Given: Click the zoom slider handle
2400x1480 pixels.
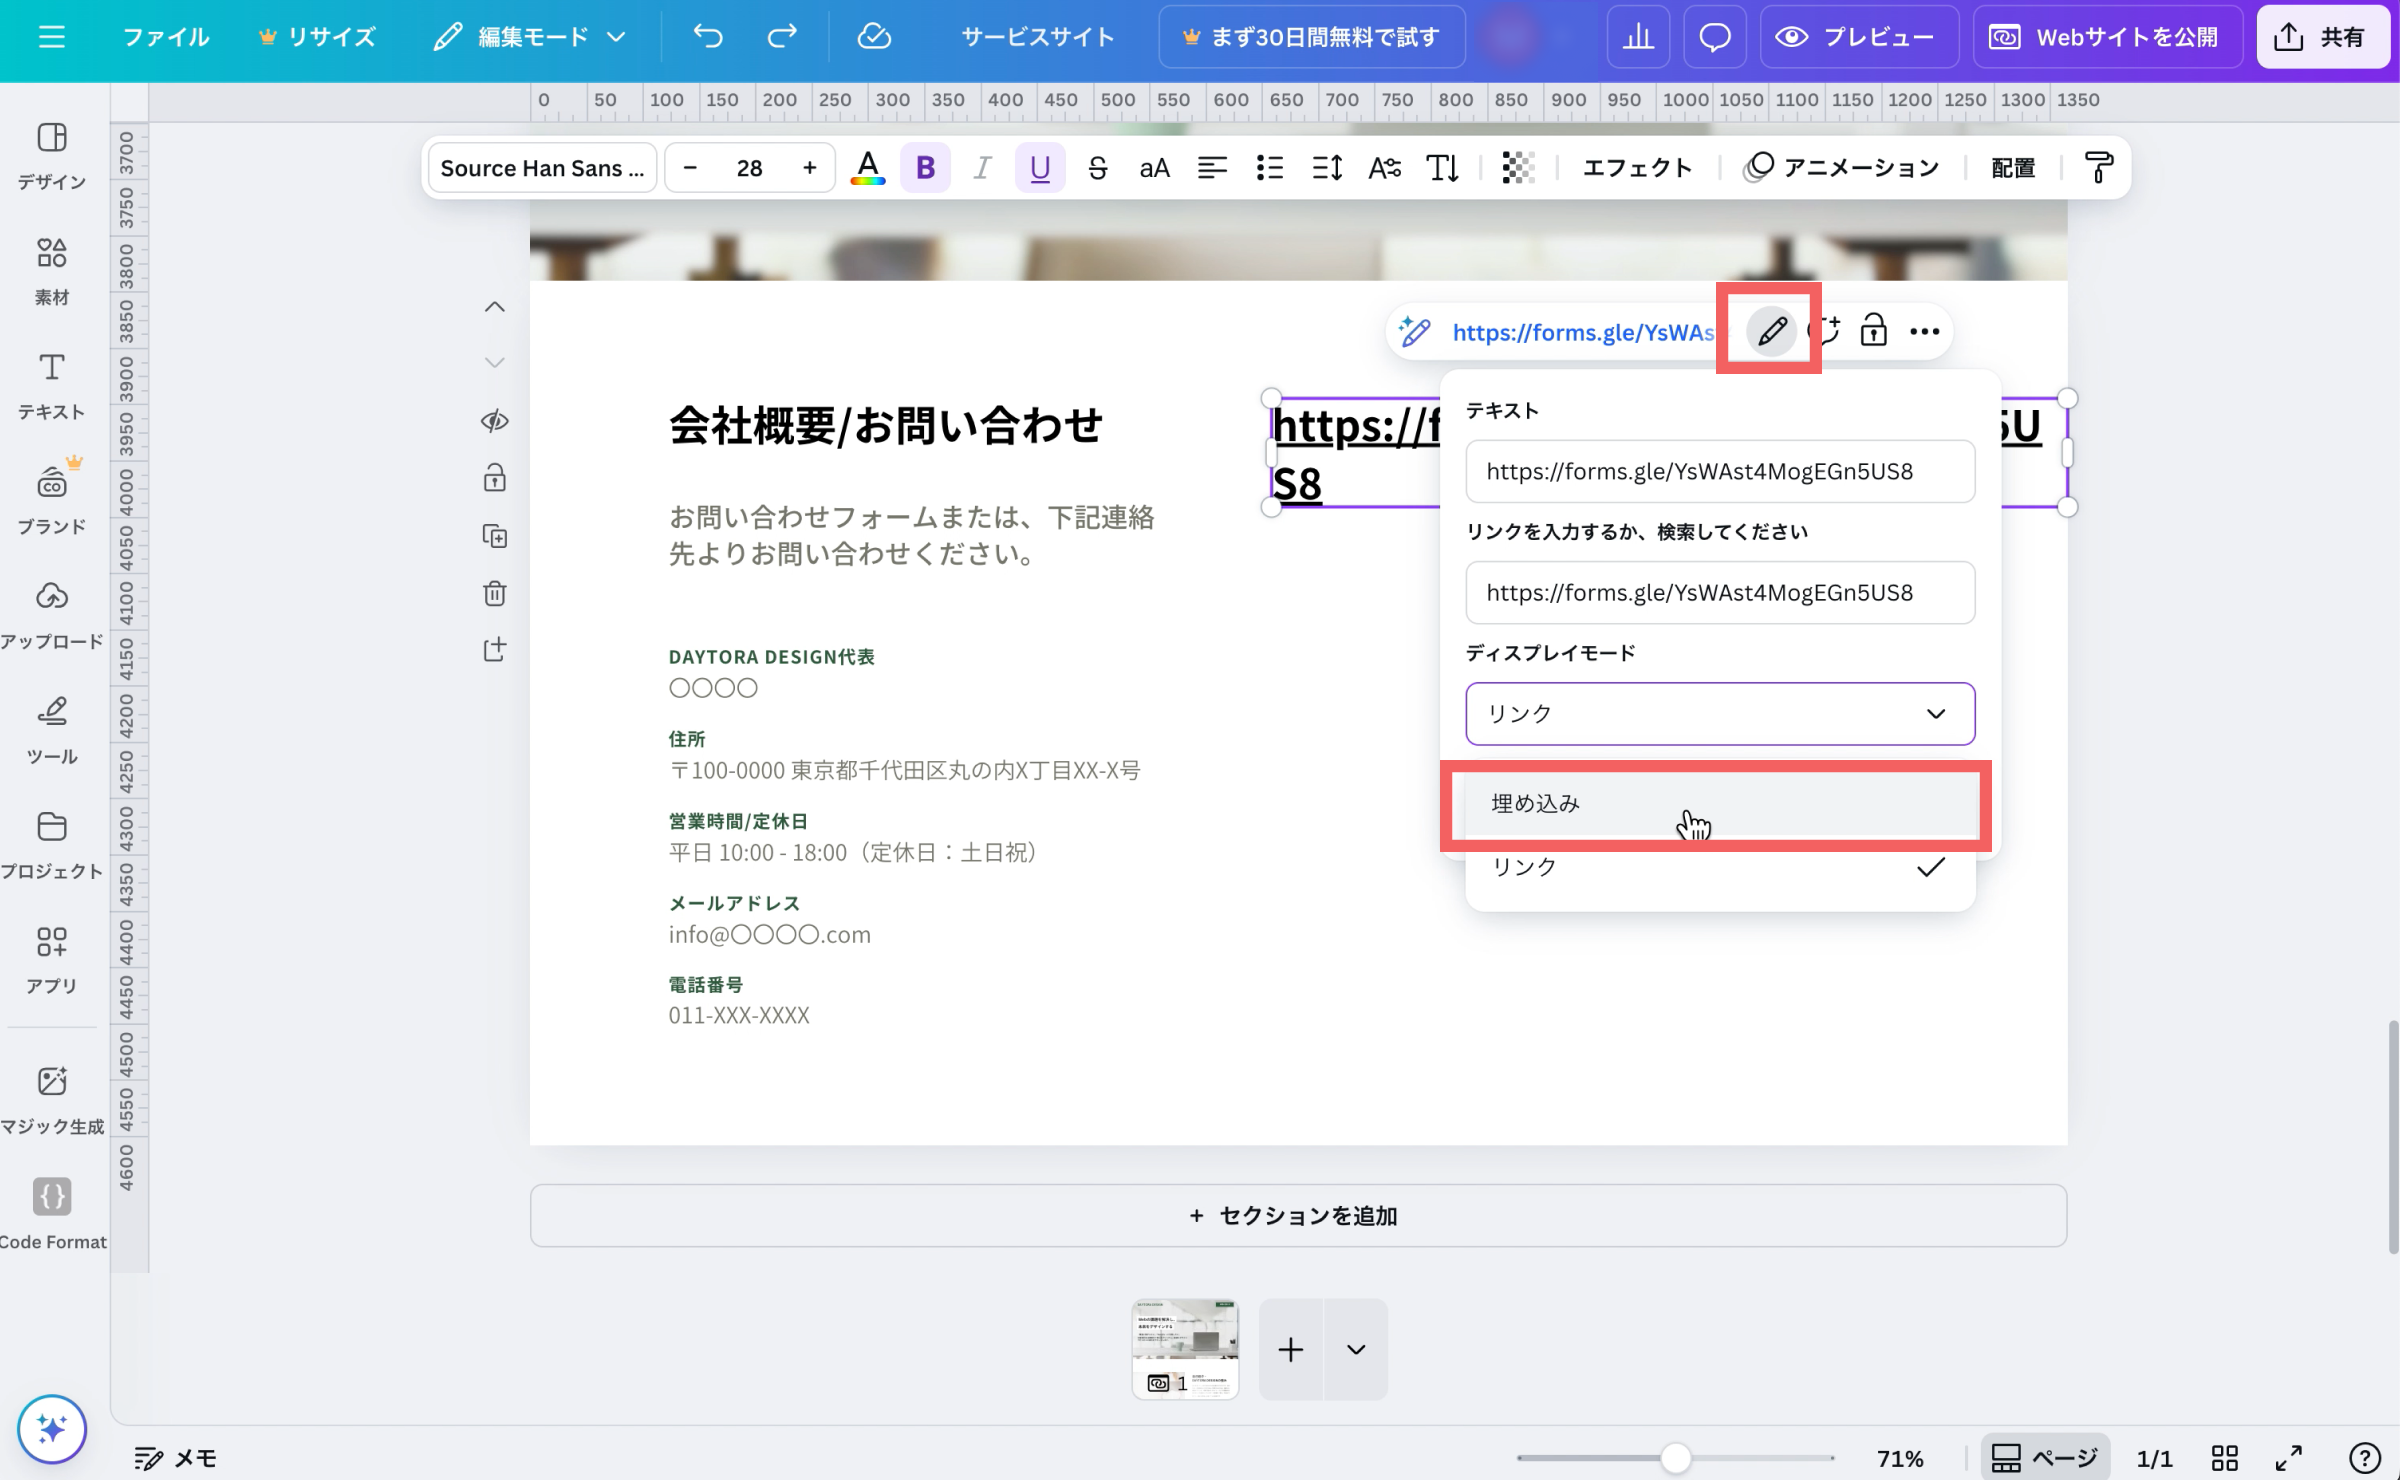Looking at the screenshot, I should click(1676, 1458).
